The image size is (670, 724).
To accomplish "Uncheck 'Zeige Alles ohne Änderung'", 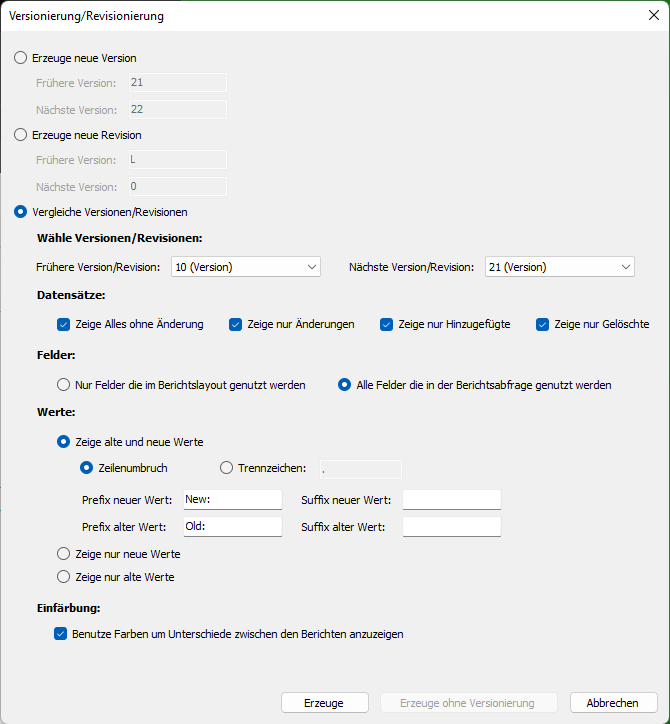I will click(64, 324).
